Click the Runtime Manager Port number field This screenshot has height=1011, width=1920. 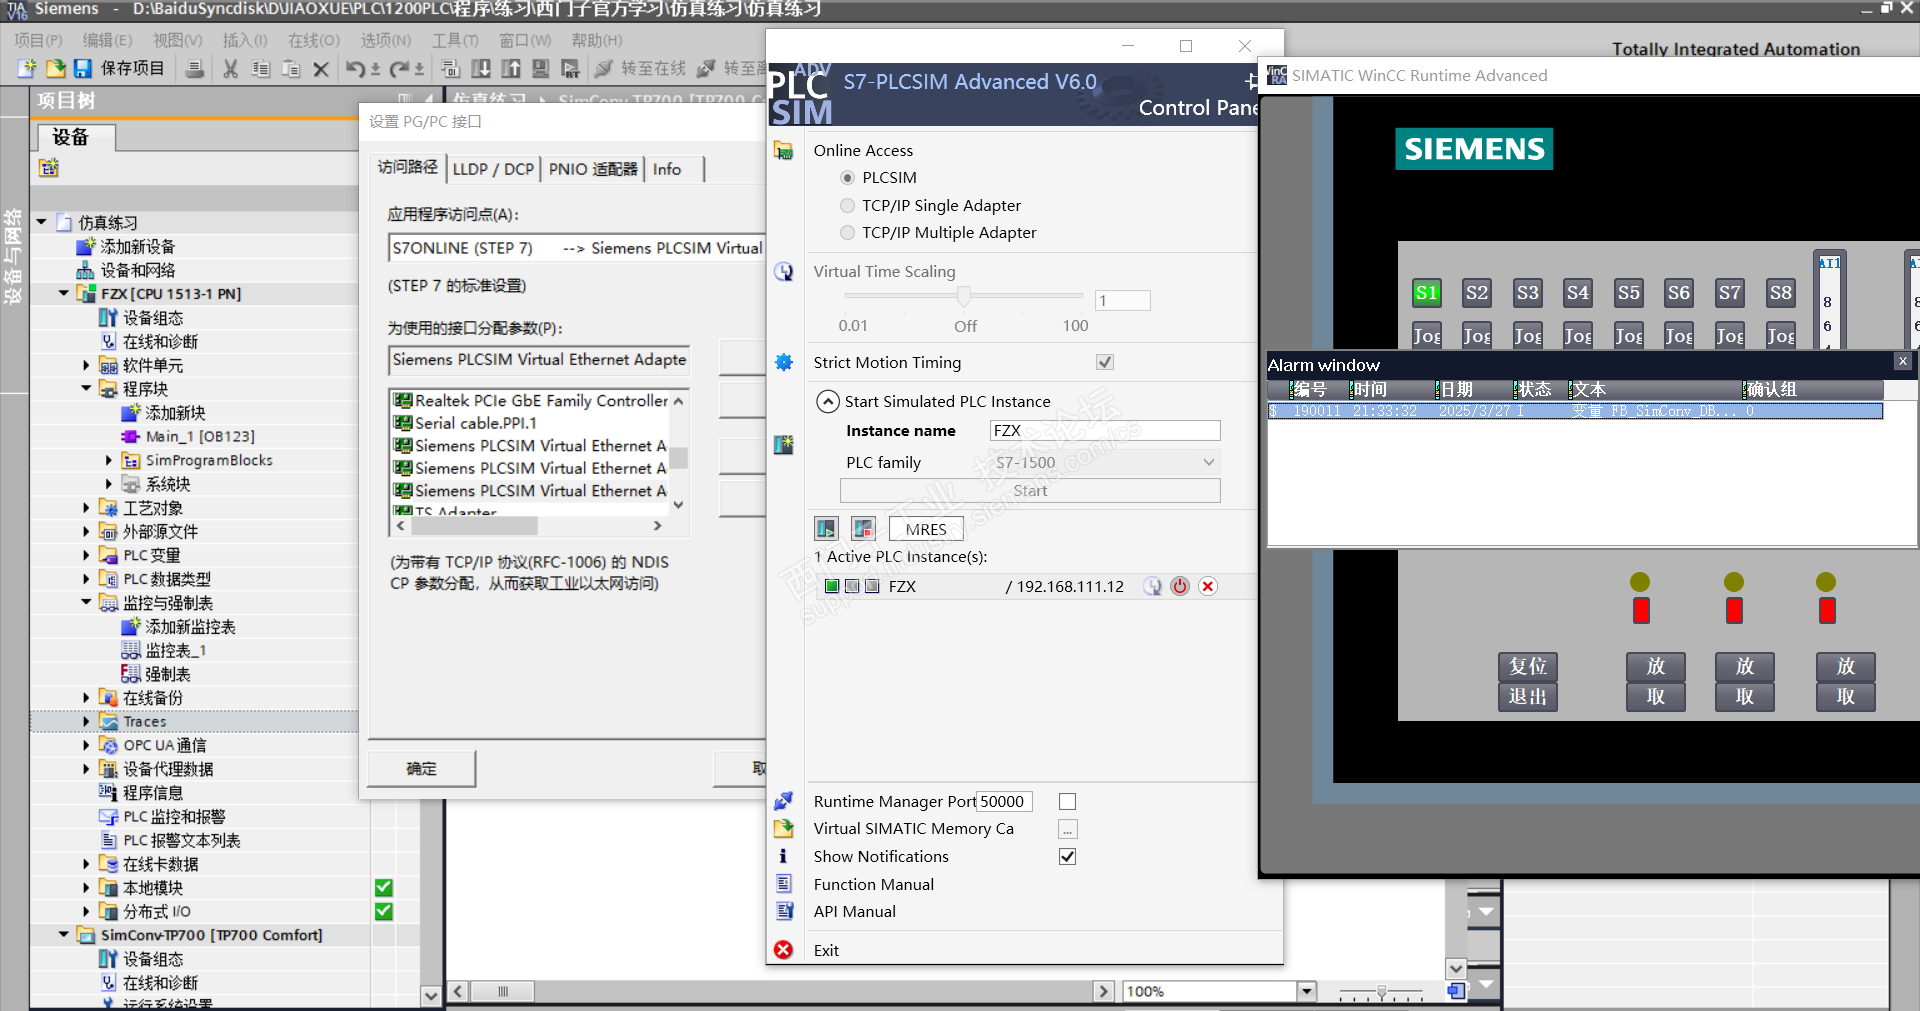1004,802
